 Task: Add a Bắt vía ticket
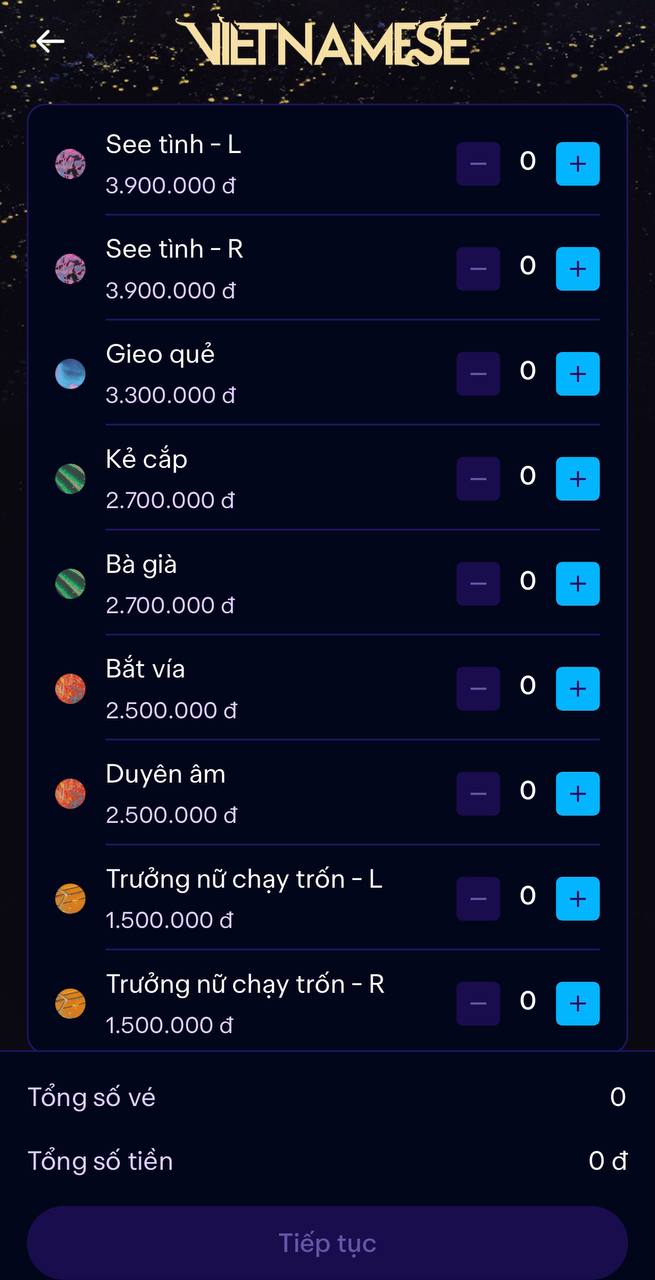pyautogui.click(x=577, y=689)
